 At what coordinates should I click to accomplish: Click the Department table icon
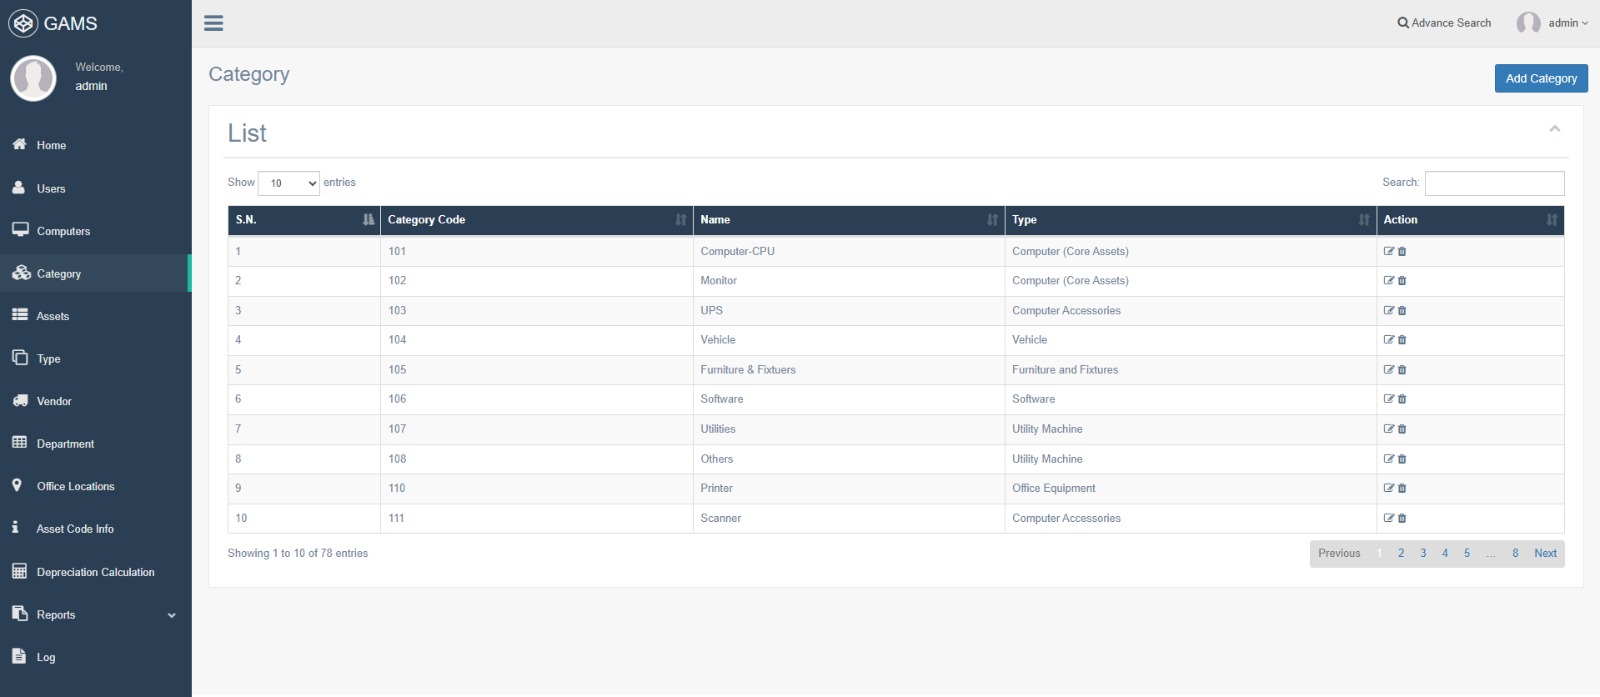(x=20, y=442)
